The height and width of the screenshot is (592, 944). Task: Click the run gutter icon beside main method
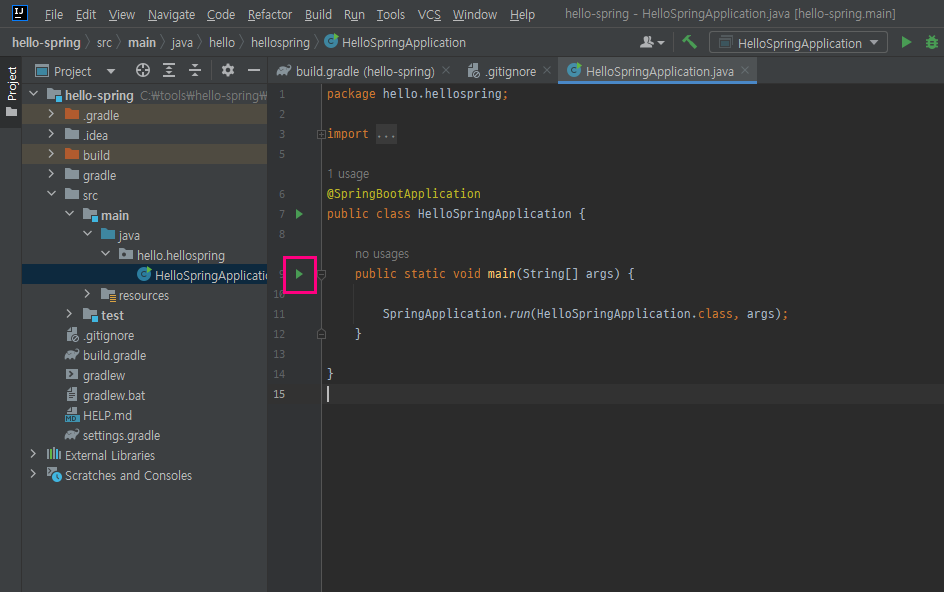299,274
